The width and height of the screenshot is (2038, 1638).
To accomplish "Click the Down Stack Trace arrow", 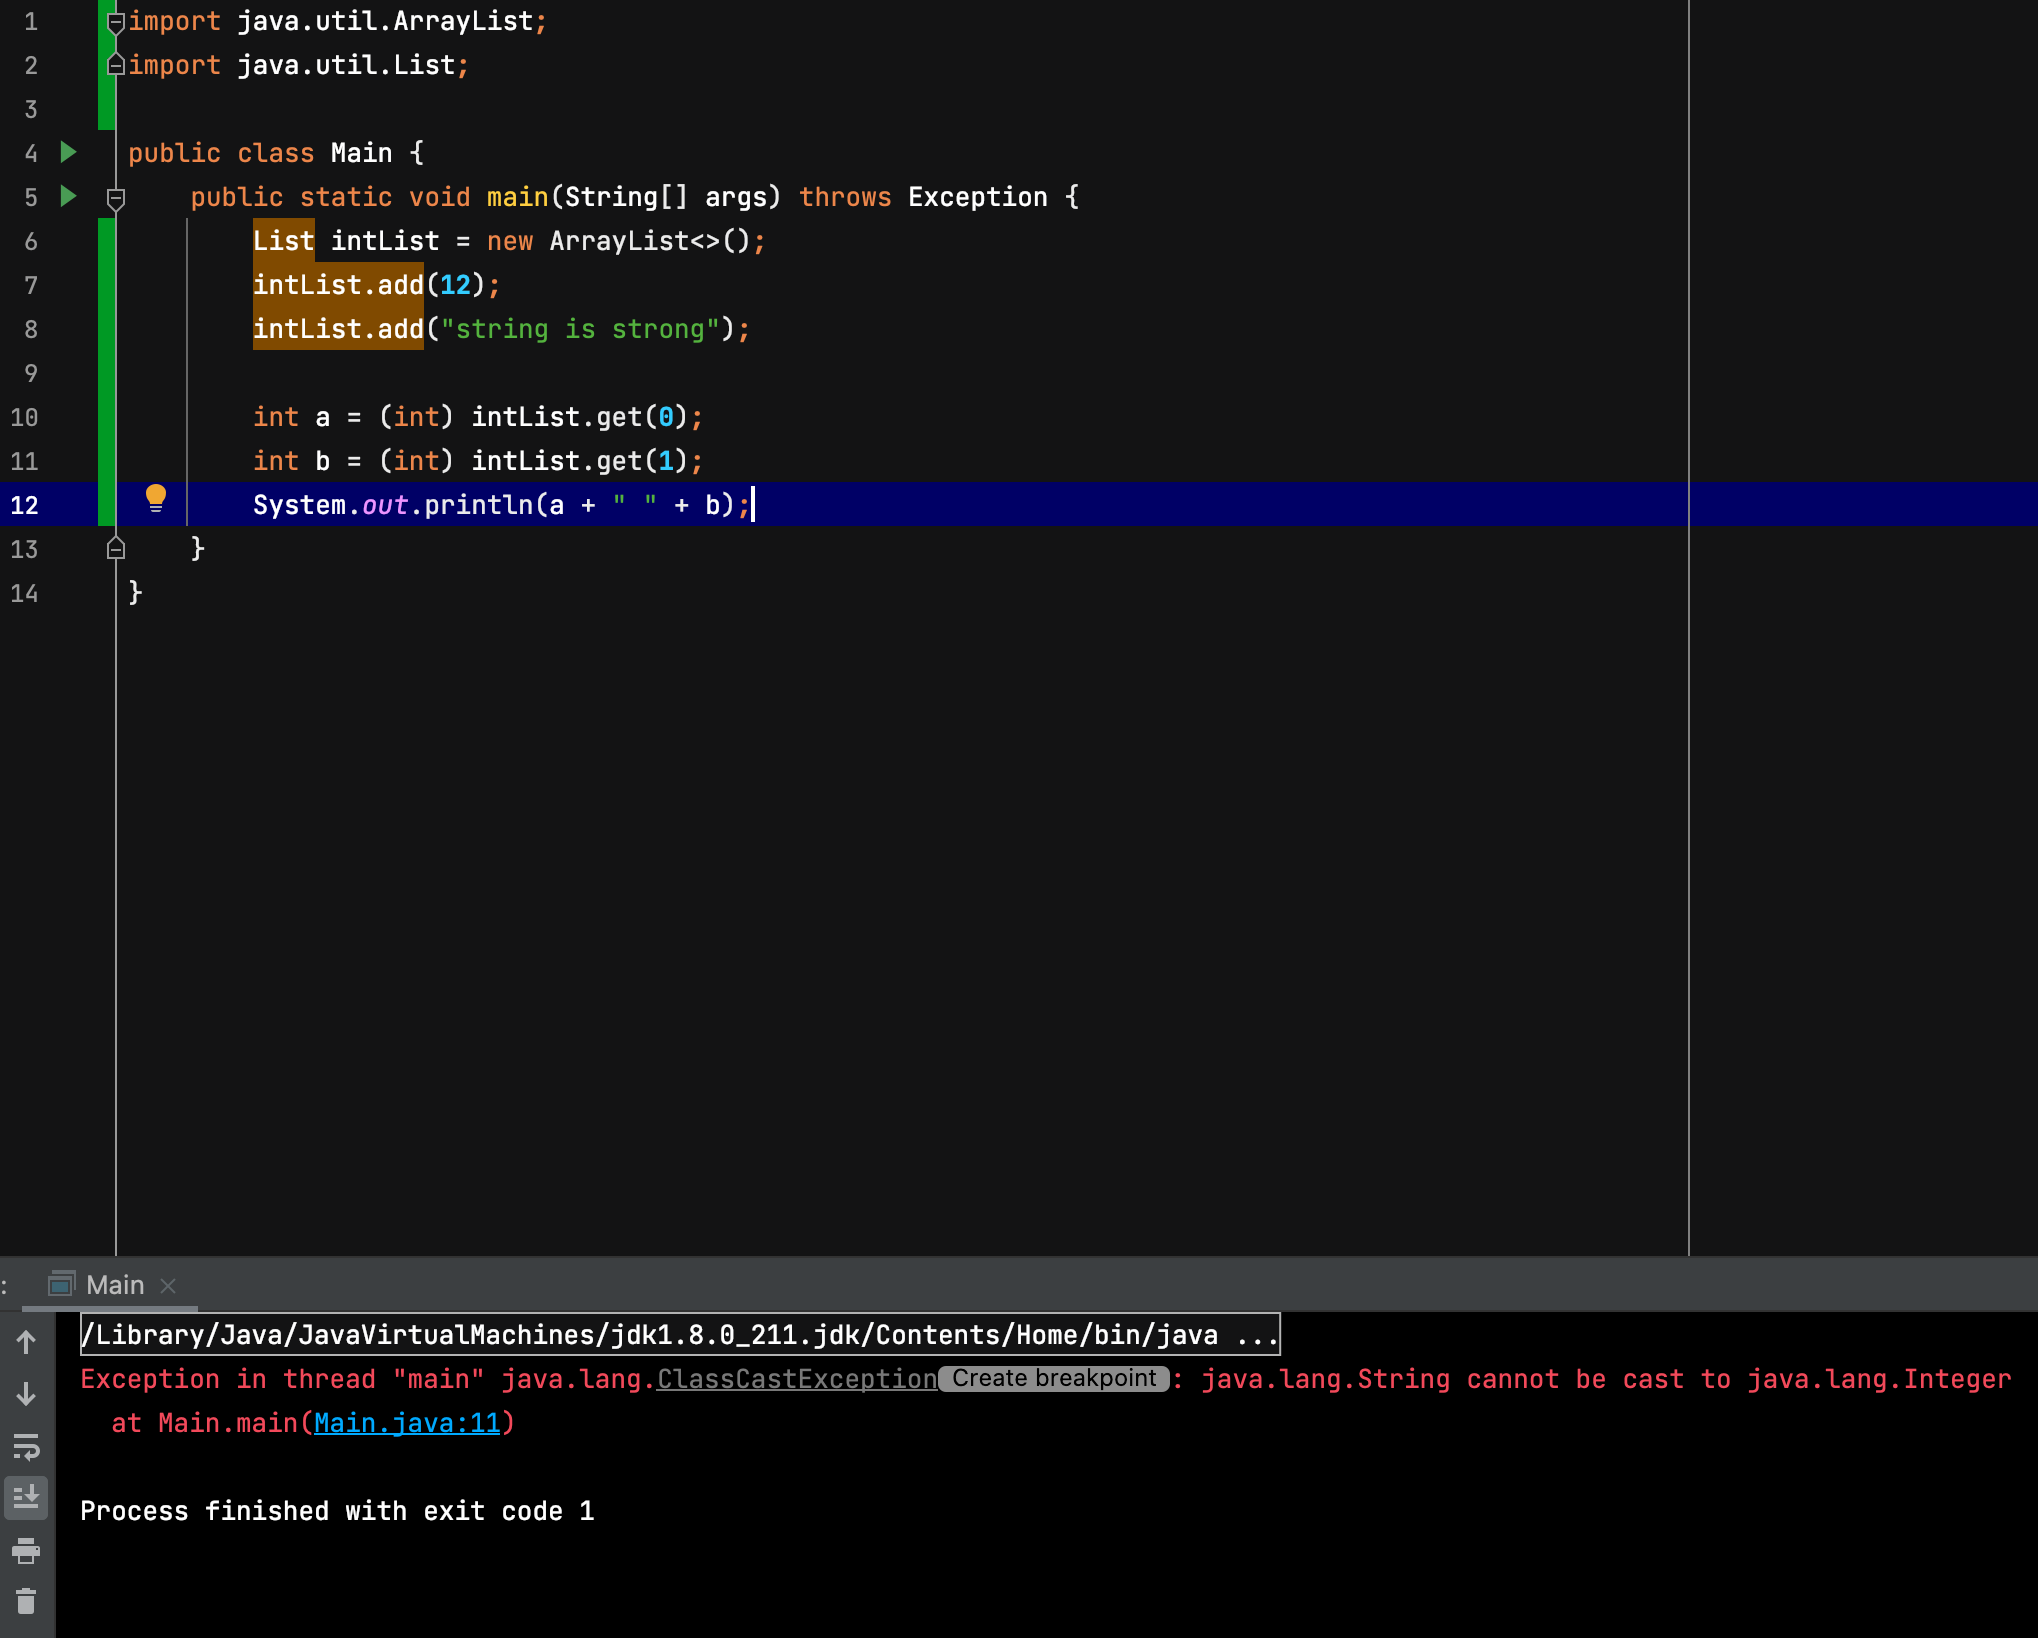I will tap(27, 1394).
